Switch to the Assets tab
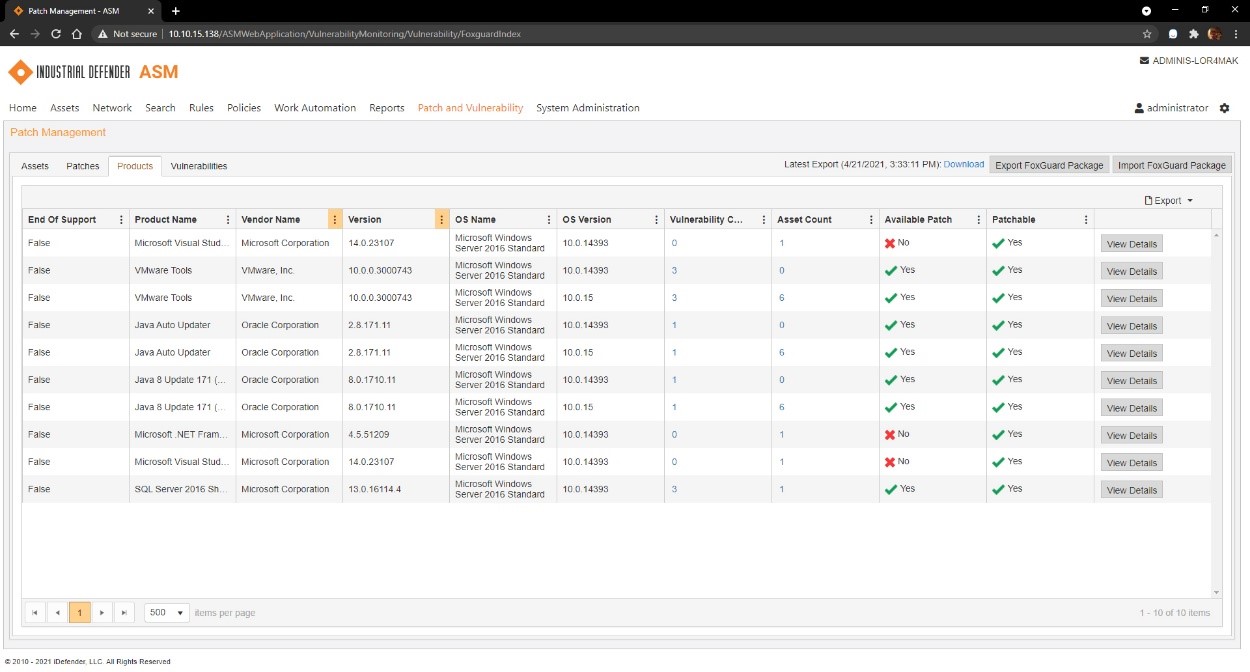Viewport: 1250px width, 672px height. (x=35, y=166)
